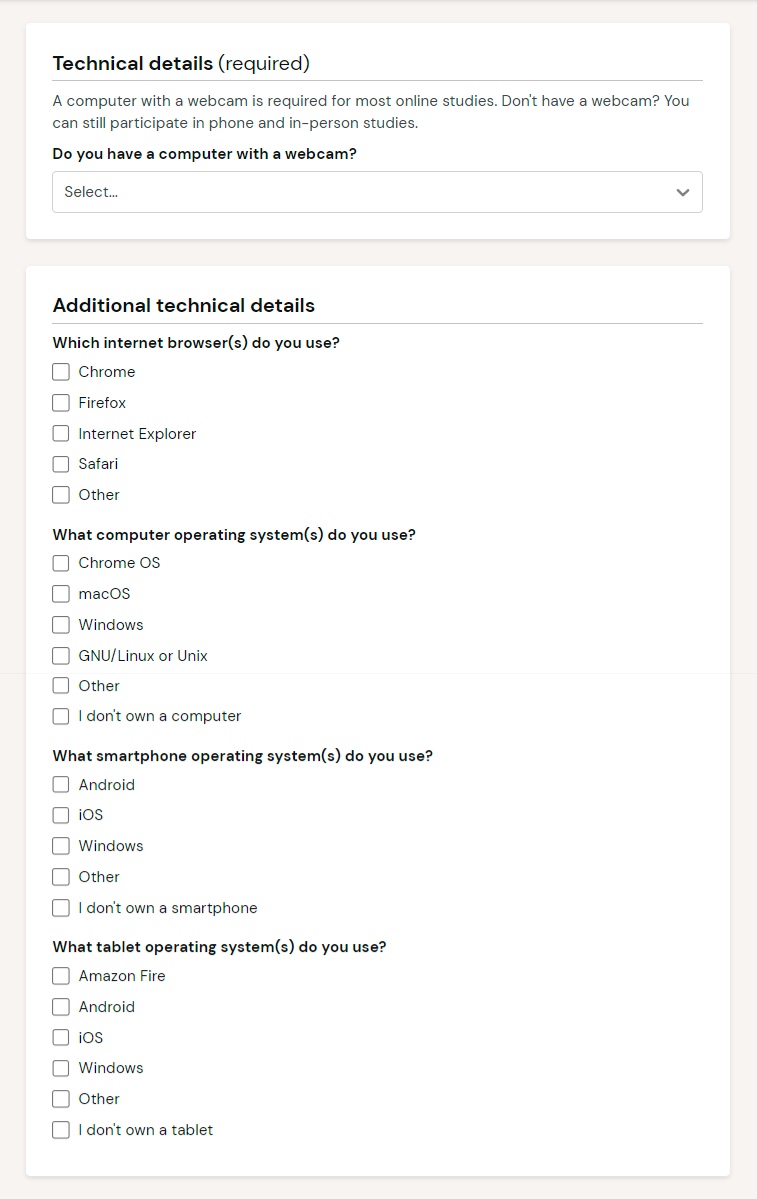
Task: Click the webcam dropdown chevron arrow
Action: 683,192
